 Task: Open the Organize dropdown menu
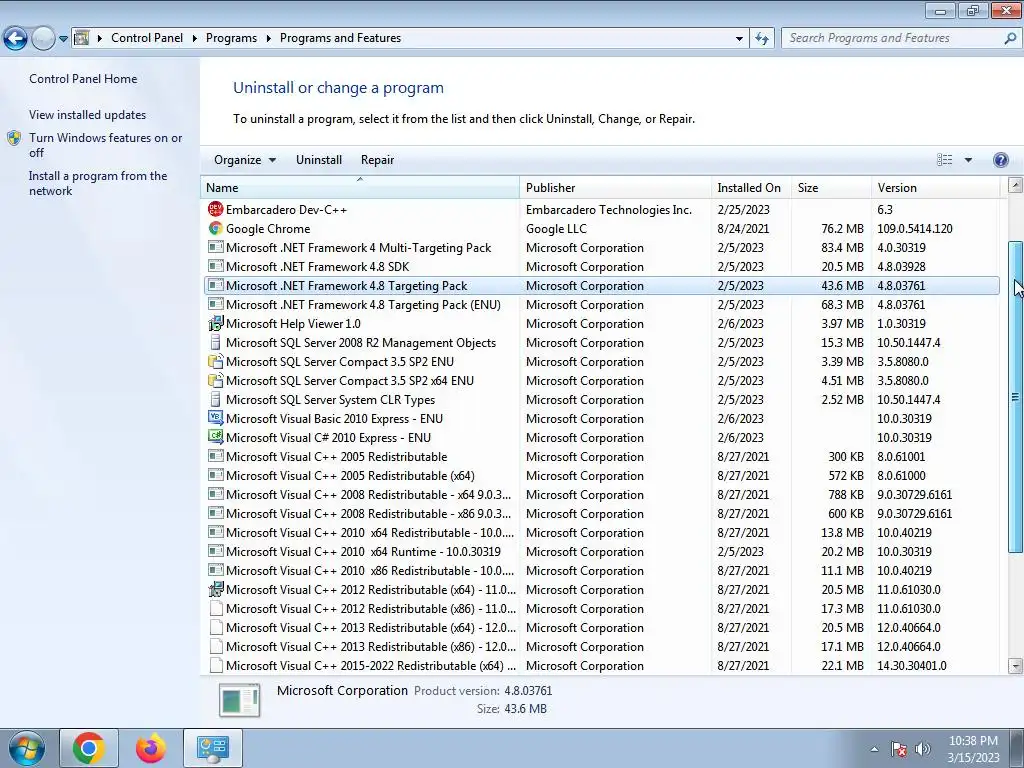(245, 160)
